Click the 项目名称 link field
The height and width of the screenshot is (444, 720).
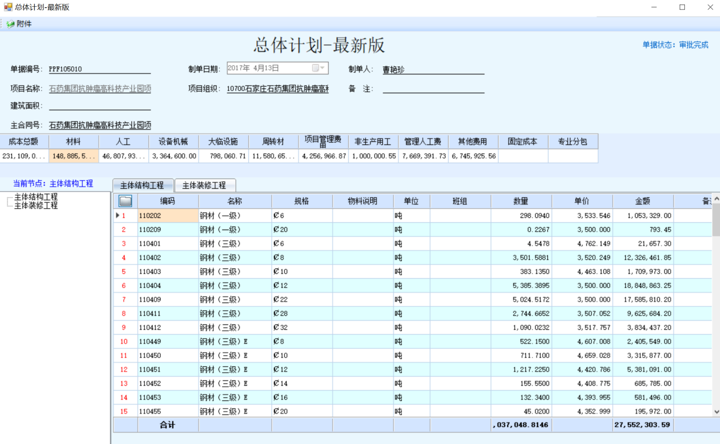100,88
